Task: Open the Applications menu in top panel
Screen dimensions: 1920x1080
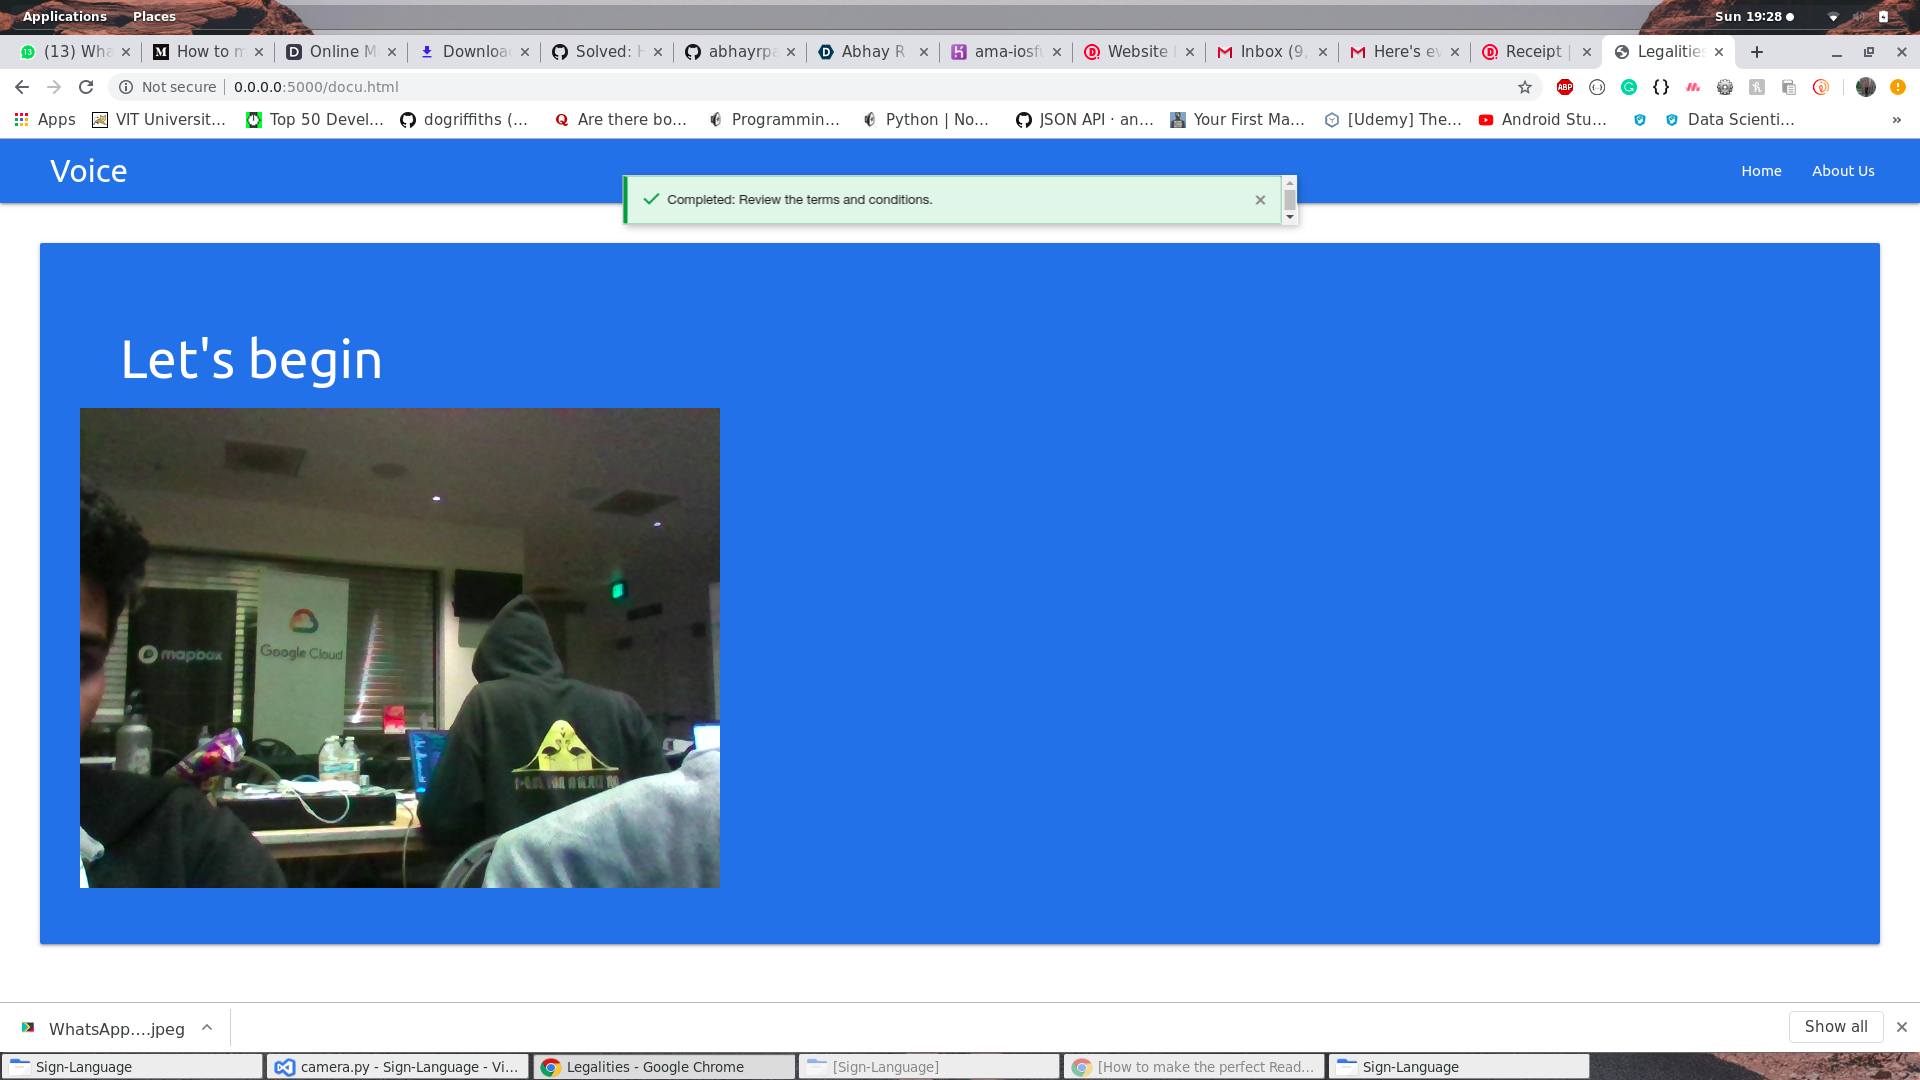Action: point(64,16)
